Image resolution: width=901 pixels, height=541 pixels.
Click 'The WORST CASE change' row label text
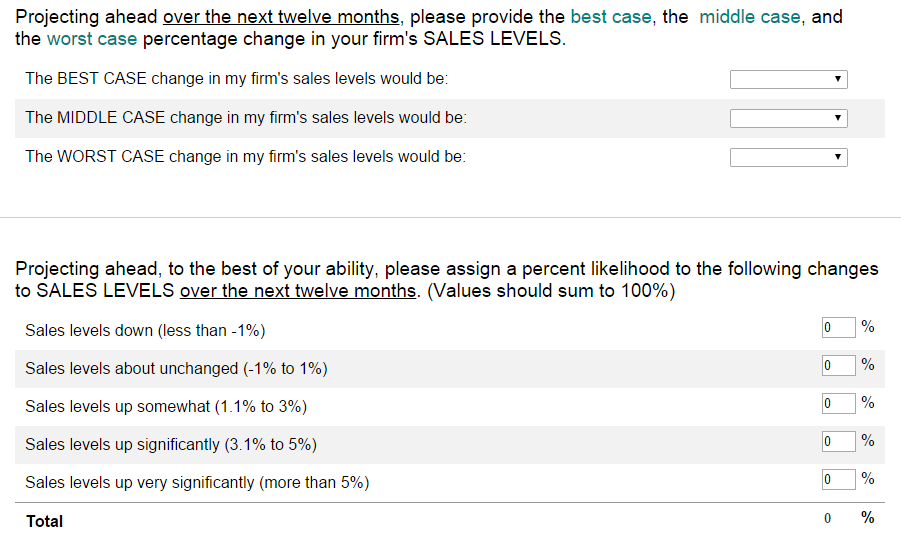pos(245,156)
